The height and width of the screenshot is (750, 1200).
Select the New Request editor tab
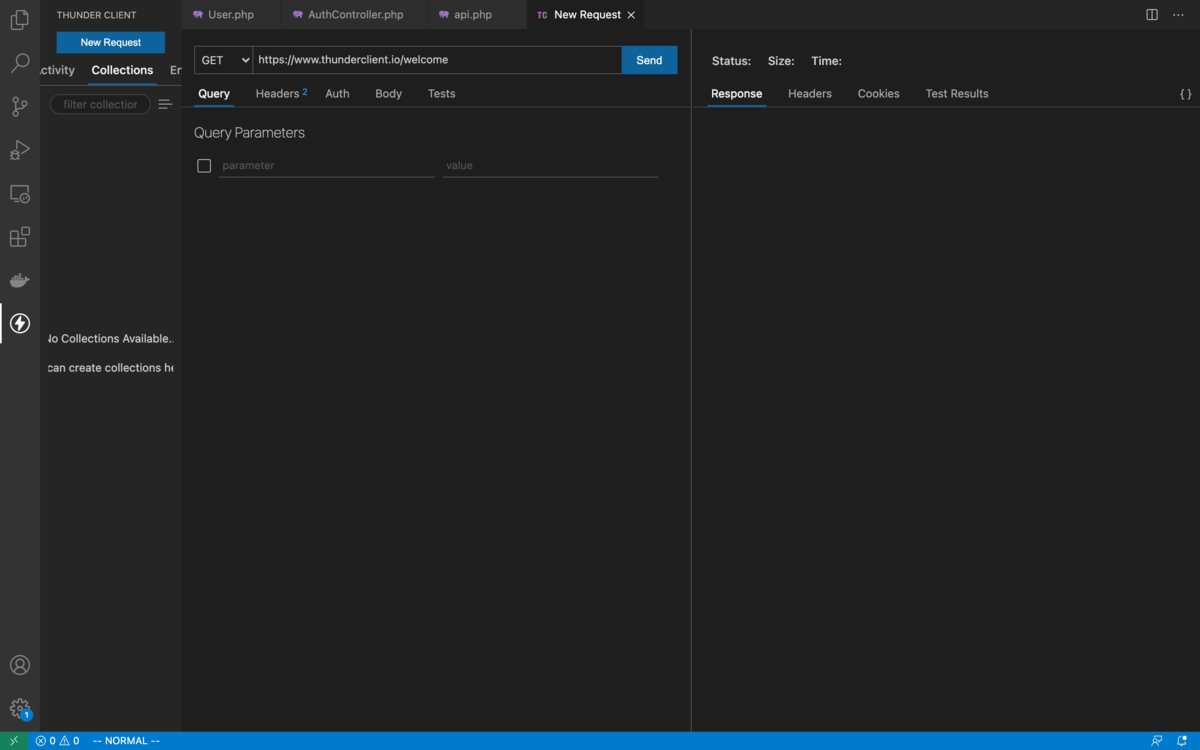586,15
